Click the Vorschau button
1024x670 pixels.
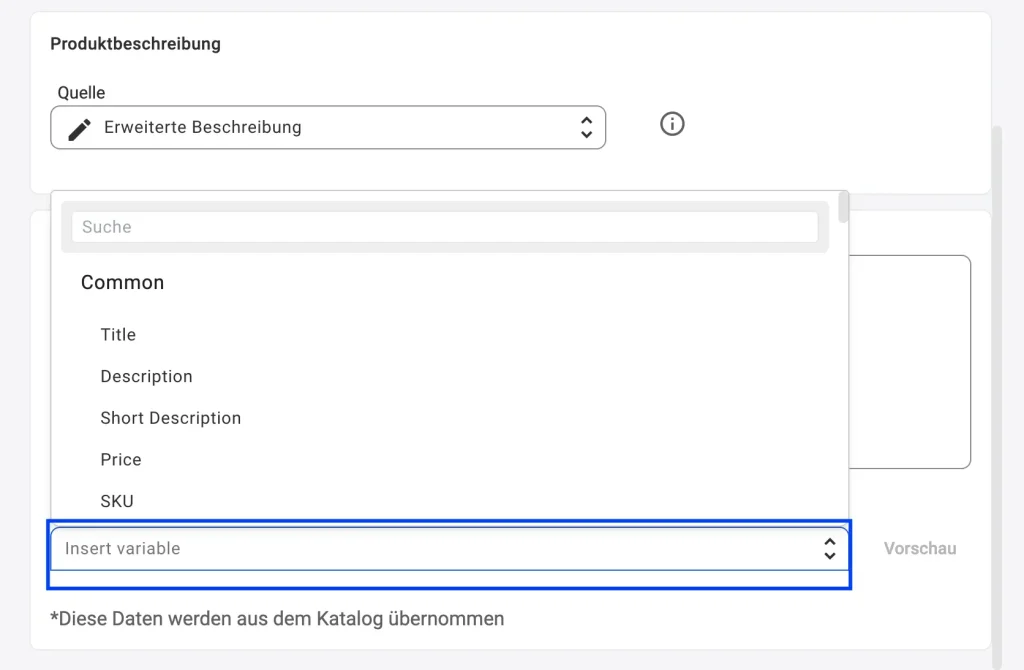pos(919,548)
